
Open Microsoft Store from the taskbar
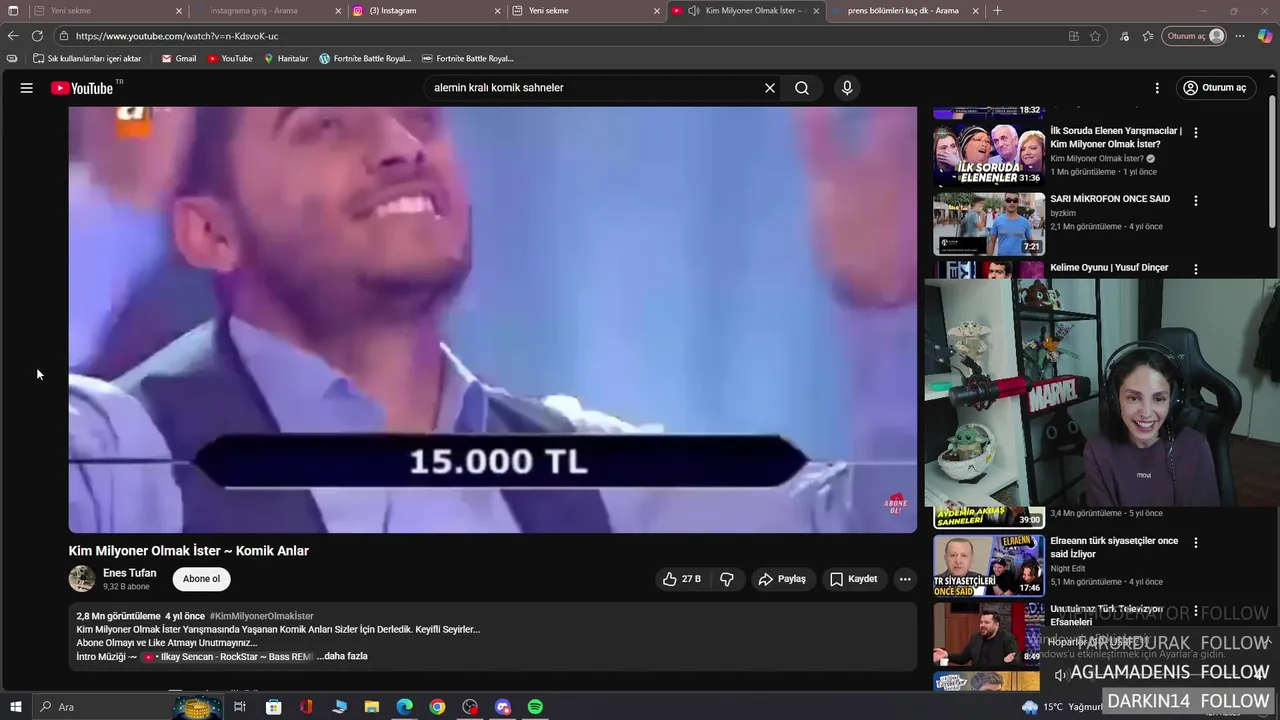pyautogui.click(x=273, y=707)
